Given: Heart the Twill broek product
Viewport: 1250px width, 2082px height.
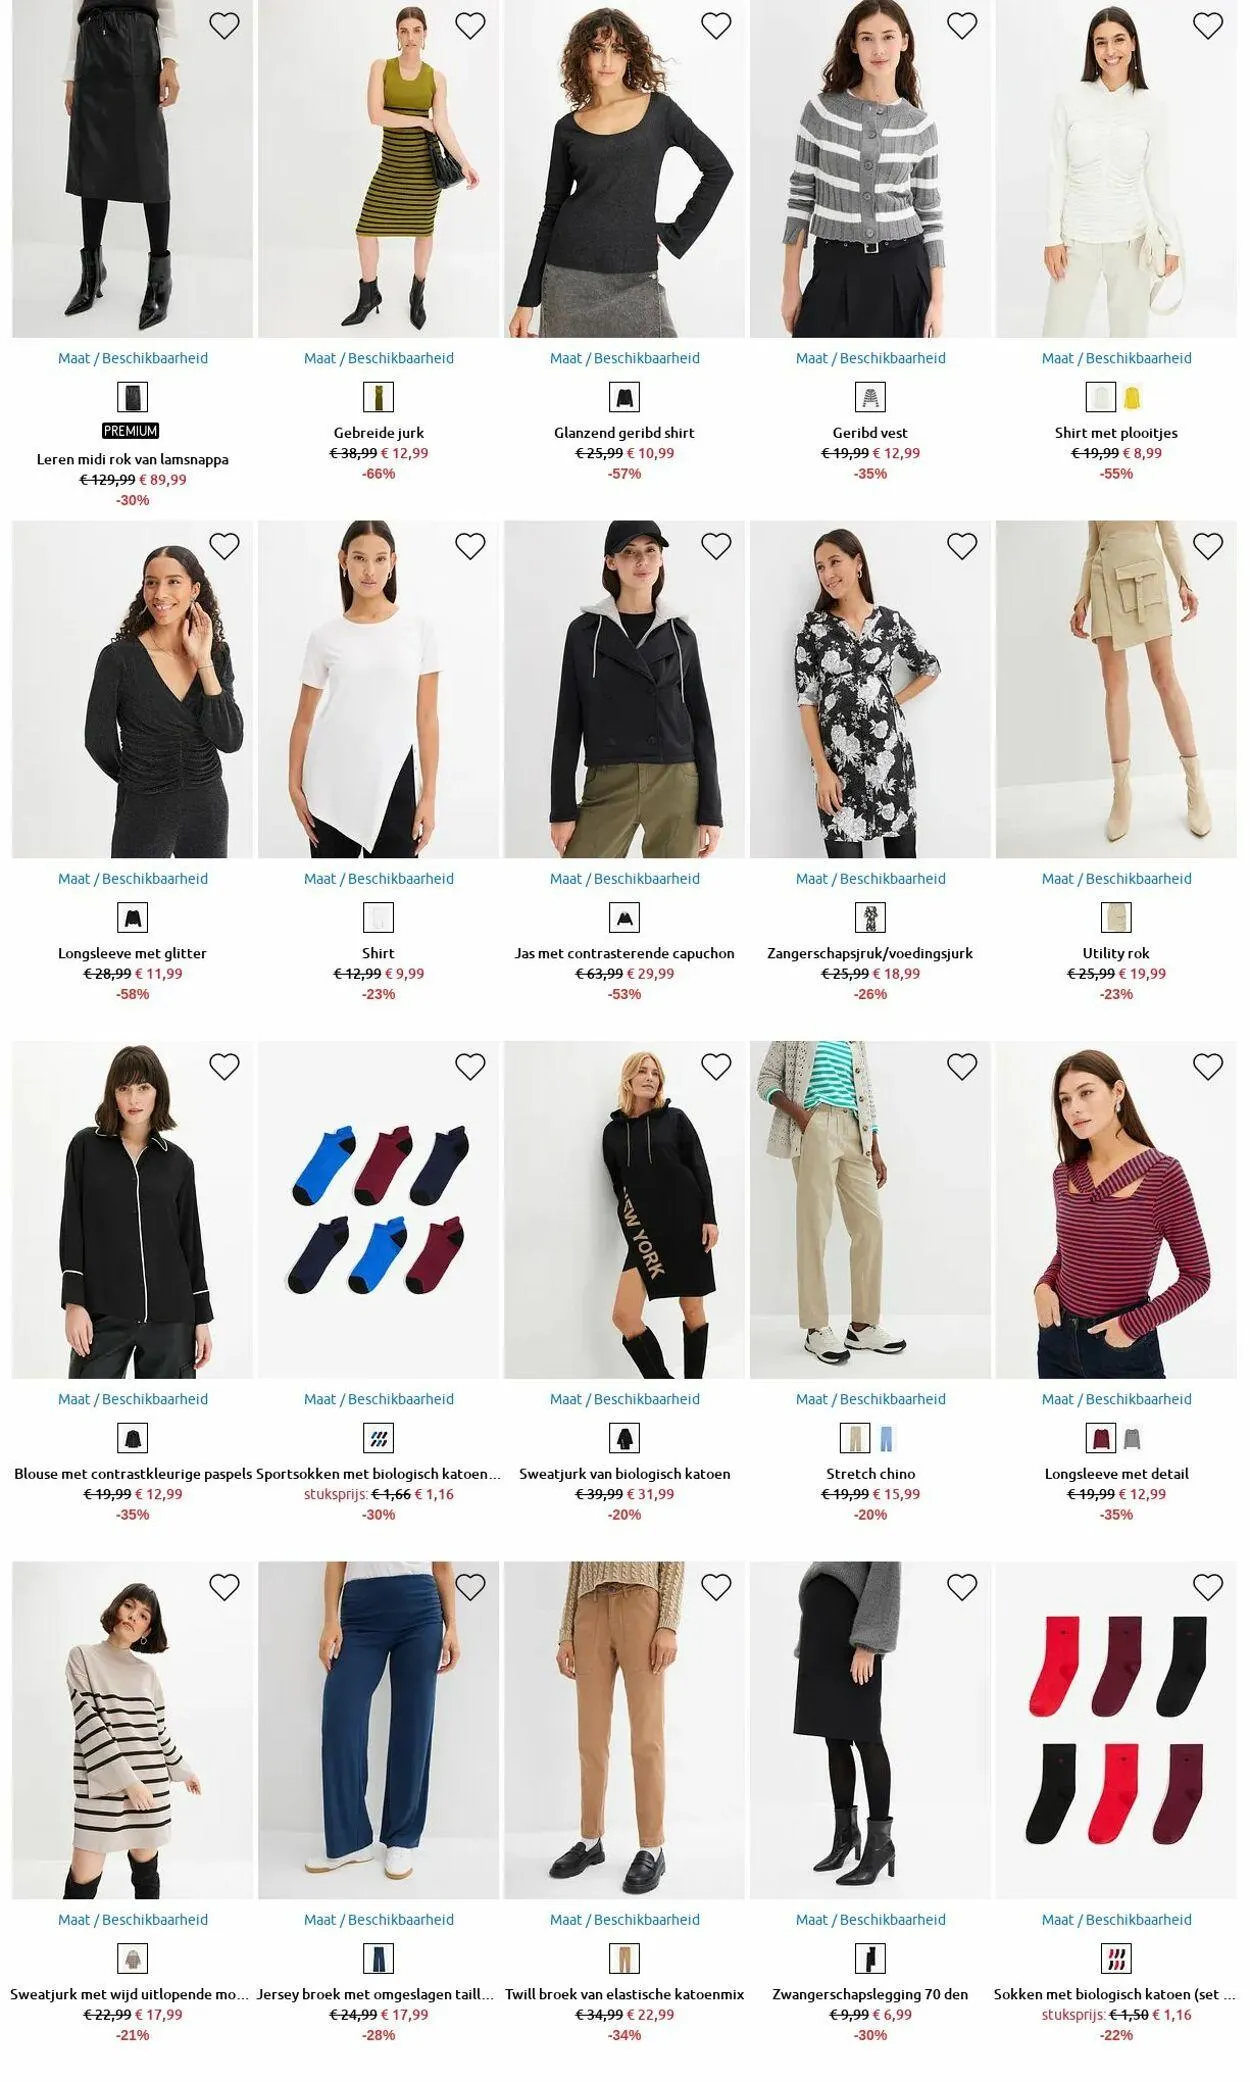Looking at the screenshot, I should tap(716, 1587).
